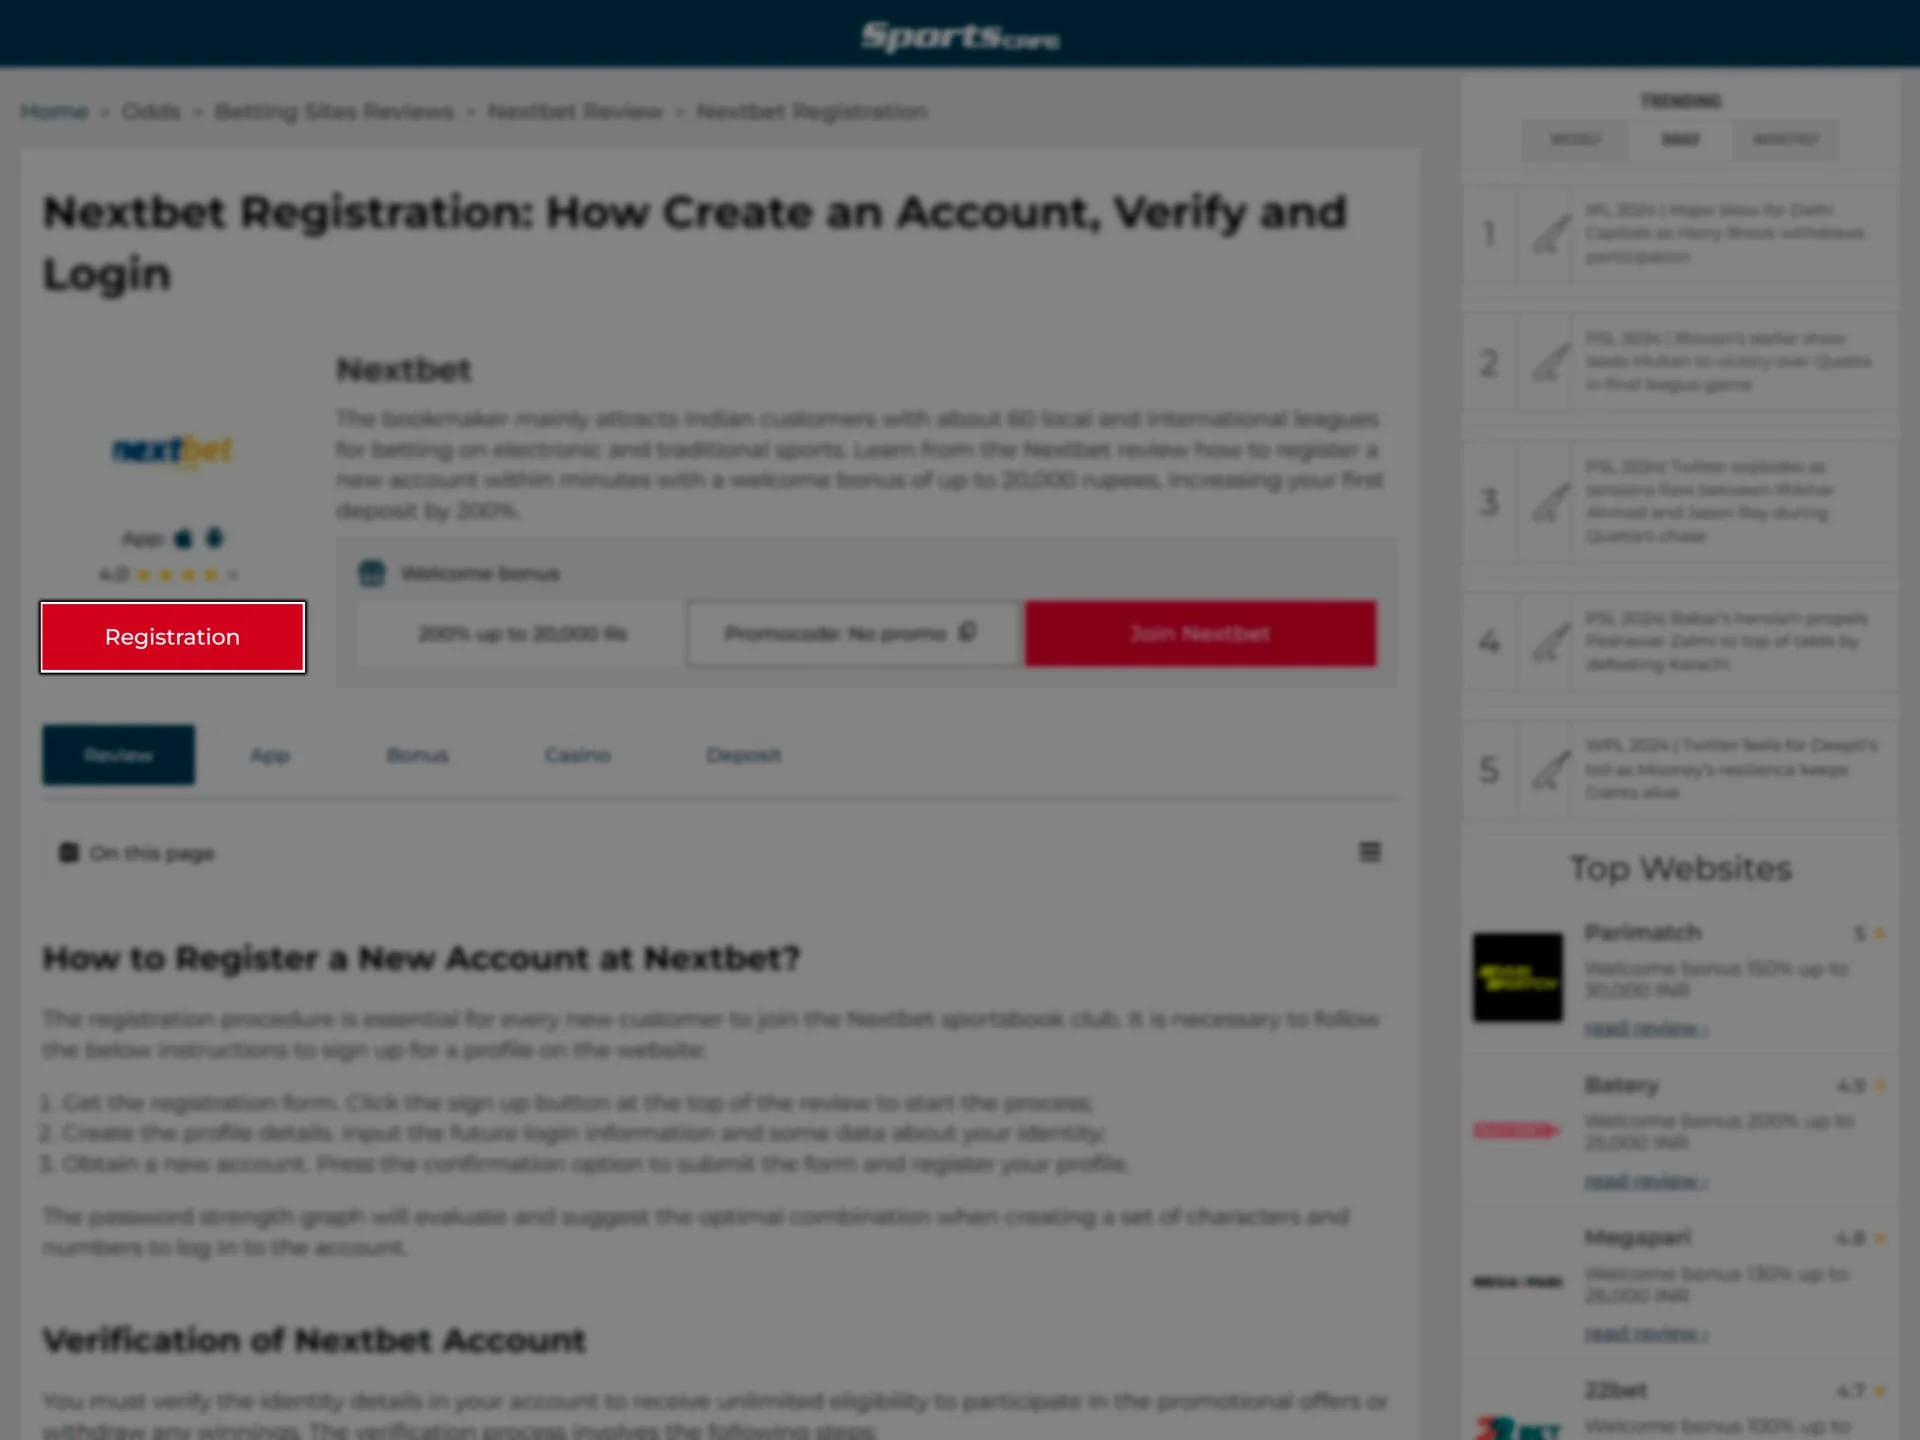
Task: Click the Registration button
Action: coord(171,637)
